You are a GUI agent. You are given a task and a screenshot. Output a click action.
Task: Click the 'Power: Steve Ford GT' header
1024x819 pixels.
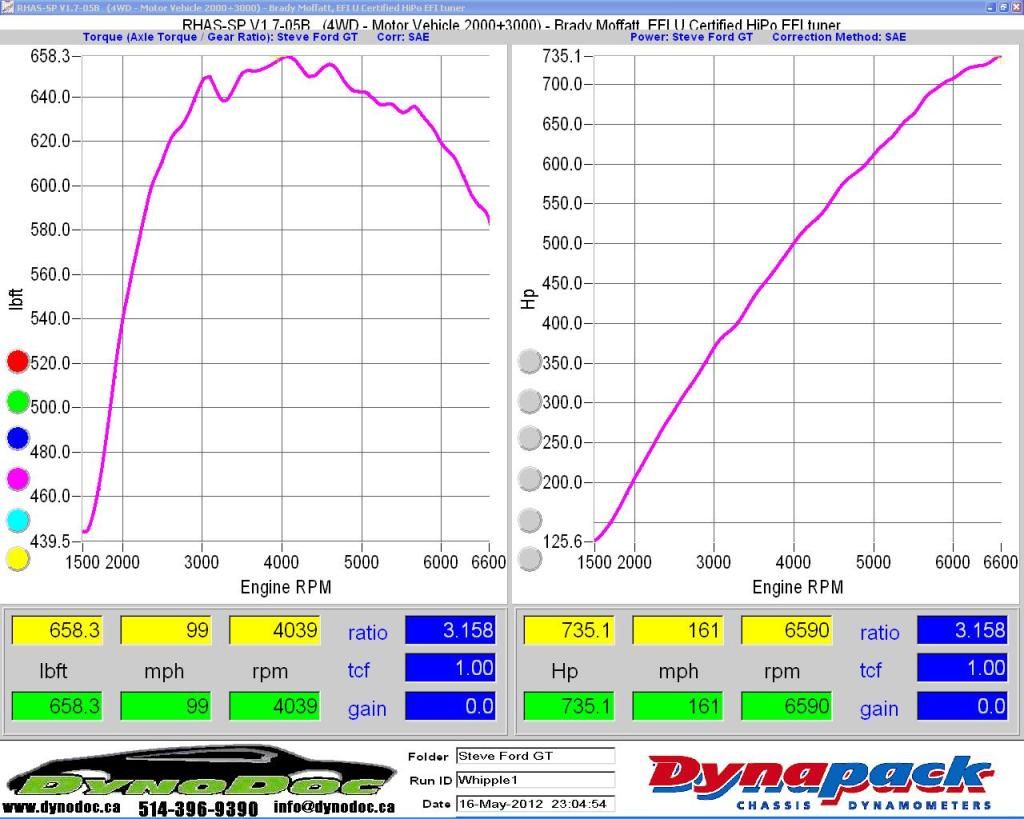(691, 37)
